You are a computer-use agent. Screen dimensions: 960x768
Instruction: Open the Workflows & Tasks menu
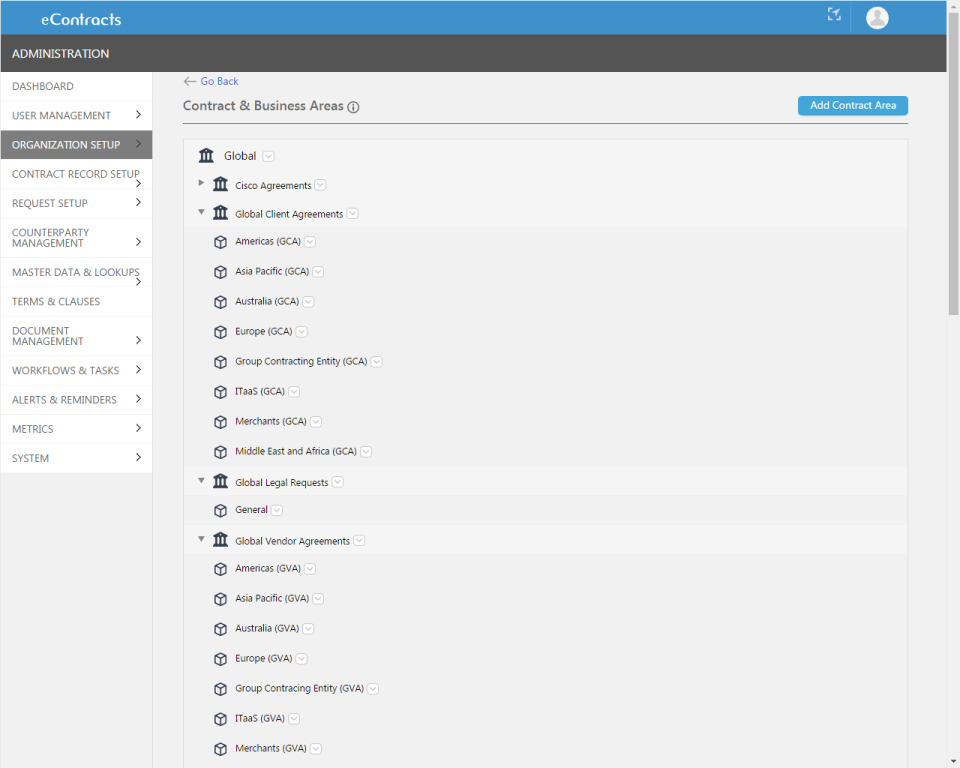67,370
